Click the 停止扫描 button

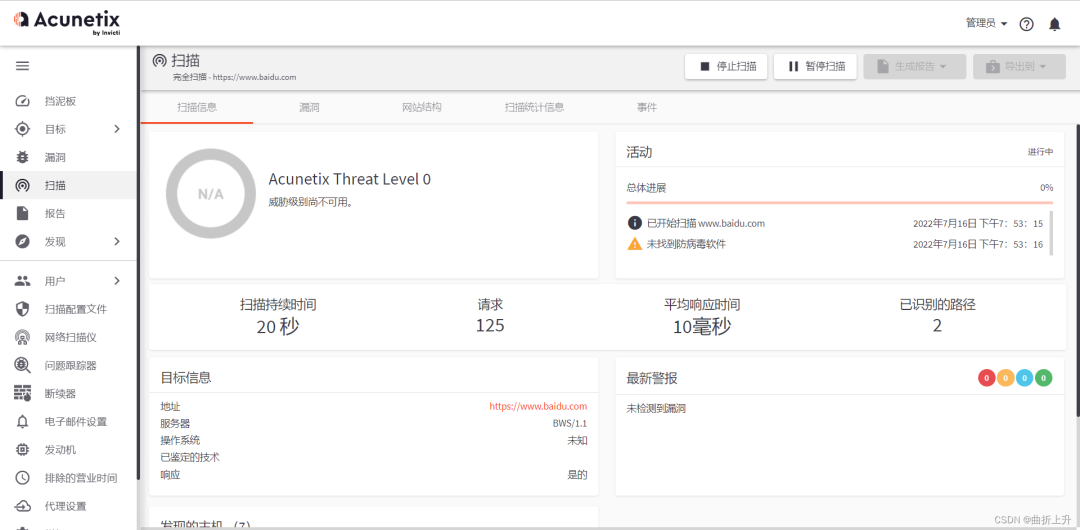tap(726, 66)
